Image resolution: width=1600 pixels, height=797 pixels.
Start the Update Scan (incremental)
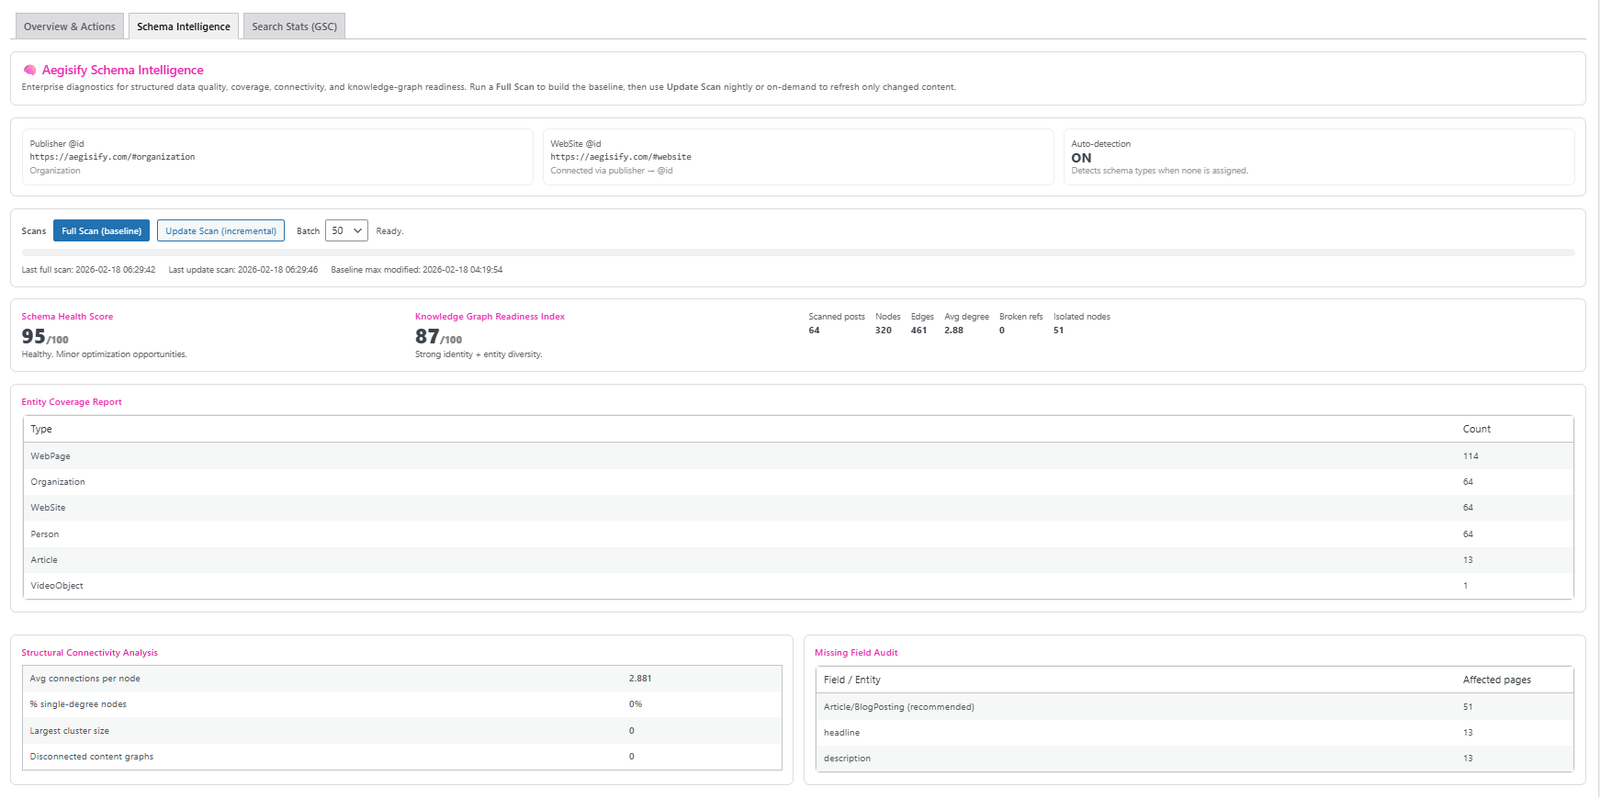pyautogui.click(x=220, y=231)
